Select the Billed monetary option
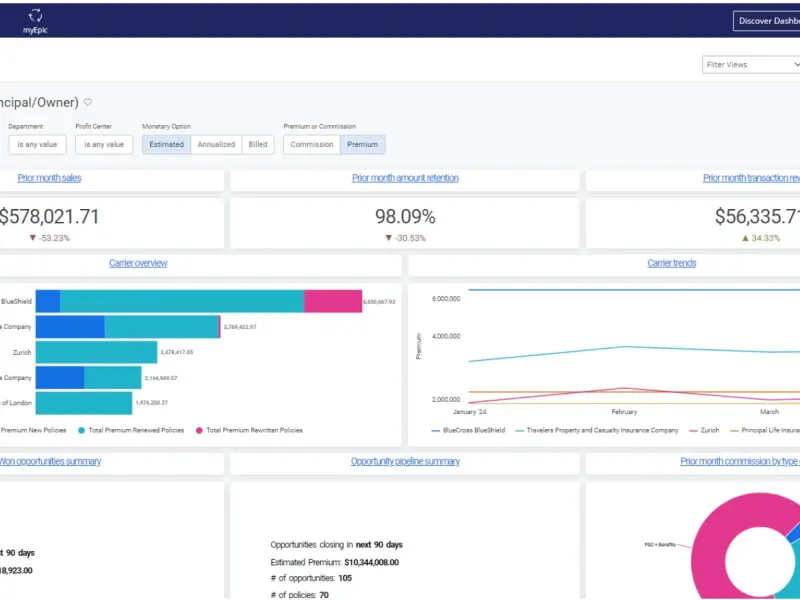The width and height of the screenshot is (800, 600). pos(258,144)
